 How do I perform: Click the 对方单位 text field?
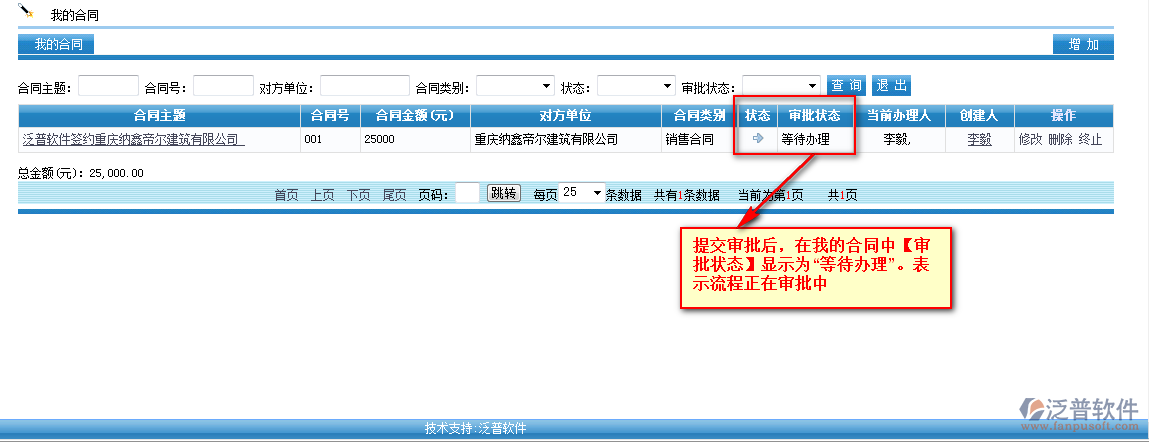point(364,86)
